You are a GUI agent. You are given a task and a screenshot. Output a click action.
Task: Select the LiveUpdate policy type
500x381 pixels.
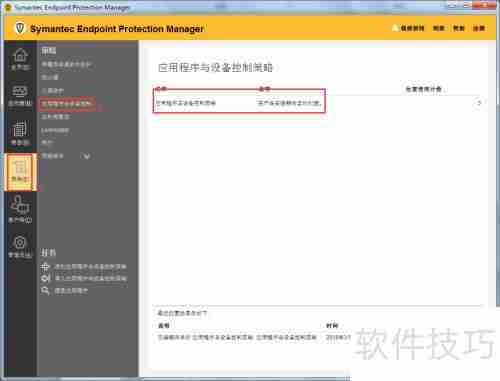click(55, 130)
